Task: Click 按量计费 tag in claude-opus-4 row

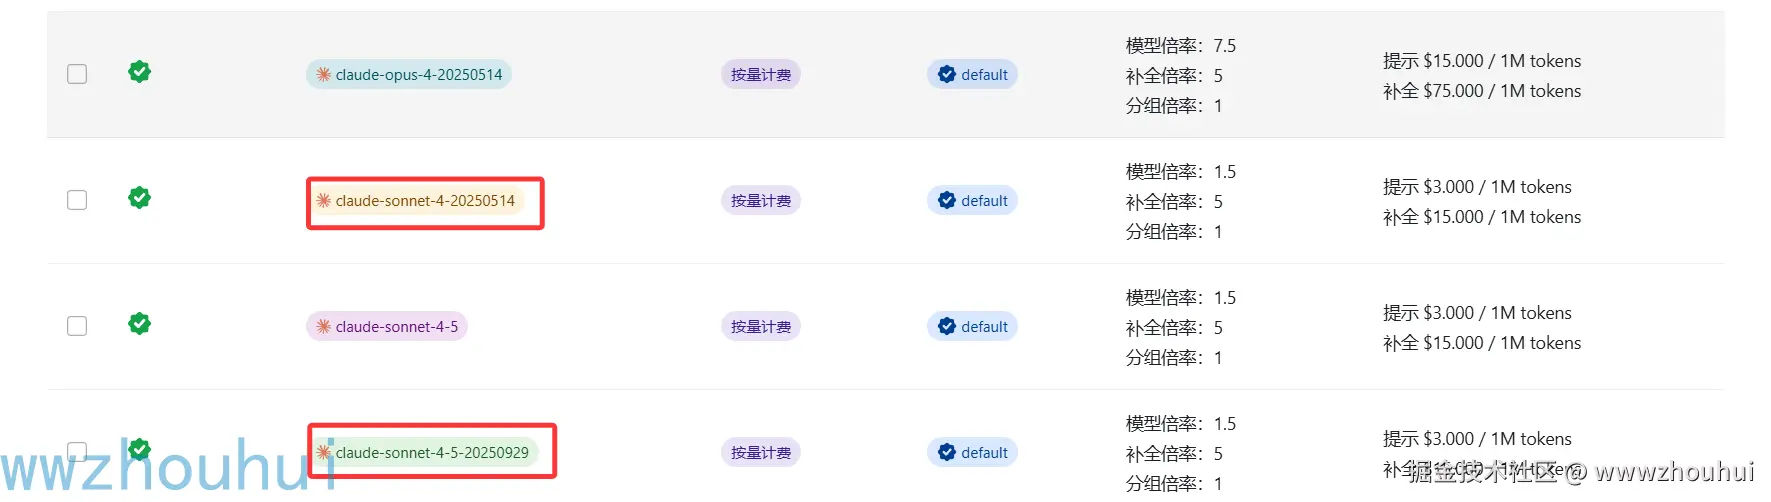Action: point(761,75)
